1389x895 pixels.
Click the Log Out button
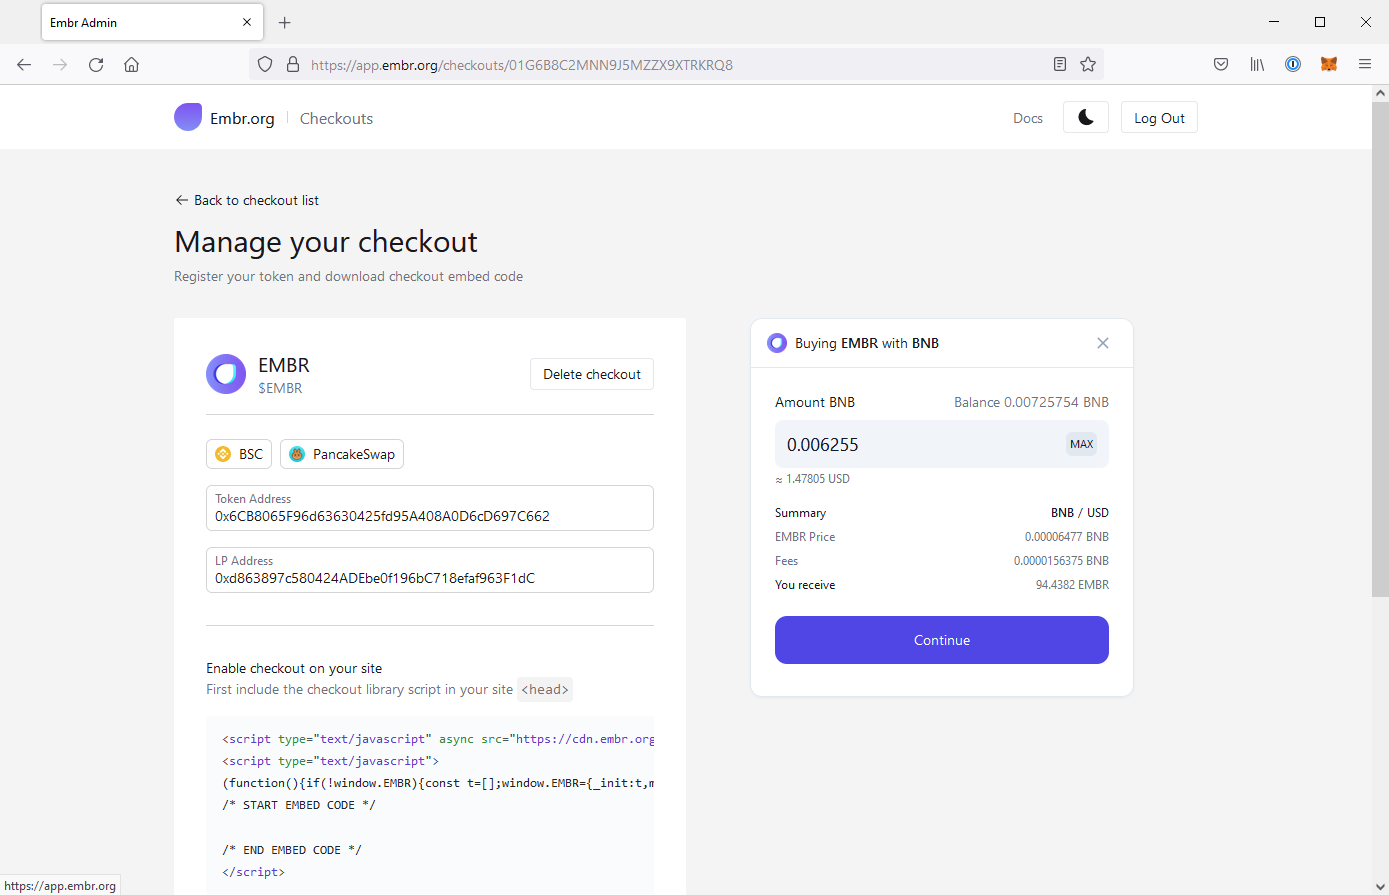coord(1159,117)
